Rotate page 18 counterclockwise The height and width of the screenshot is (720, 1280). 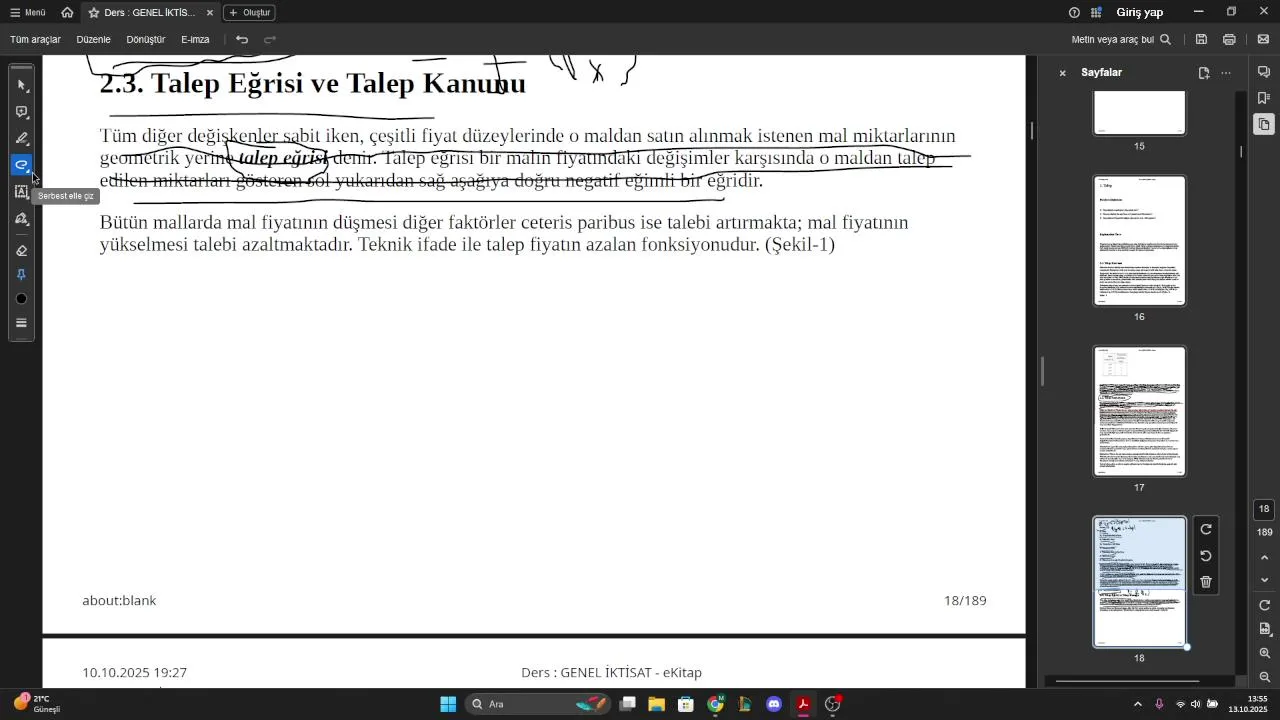pyautogui.click(x=1206, y=556)
